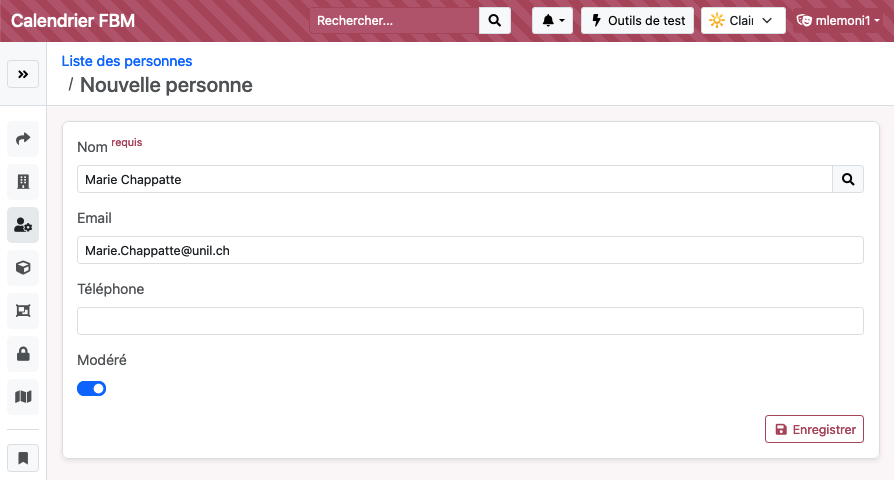Open the notifications bell dropdown
Screen dimensions: 894x480
552,21
